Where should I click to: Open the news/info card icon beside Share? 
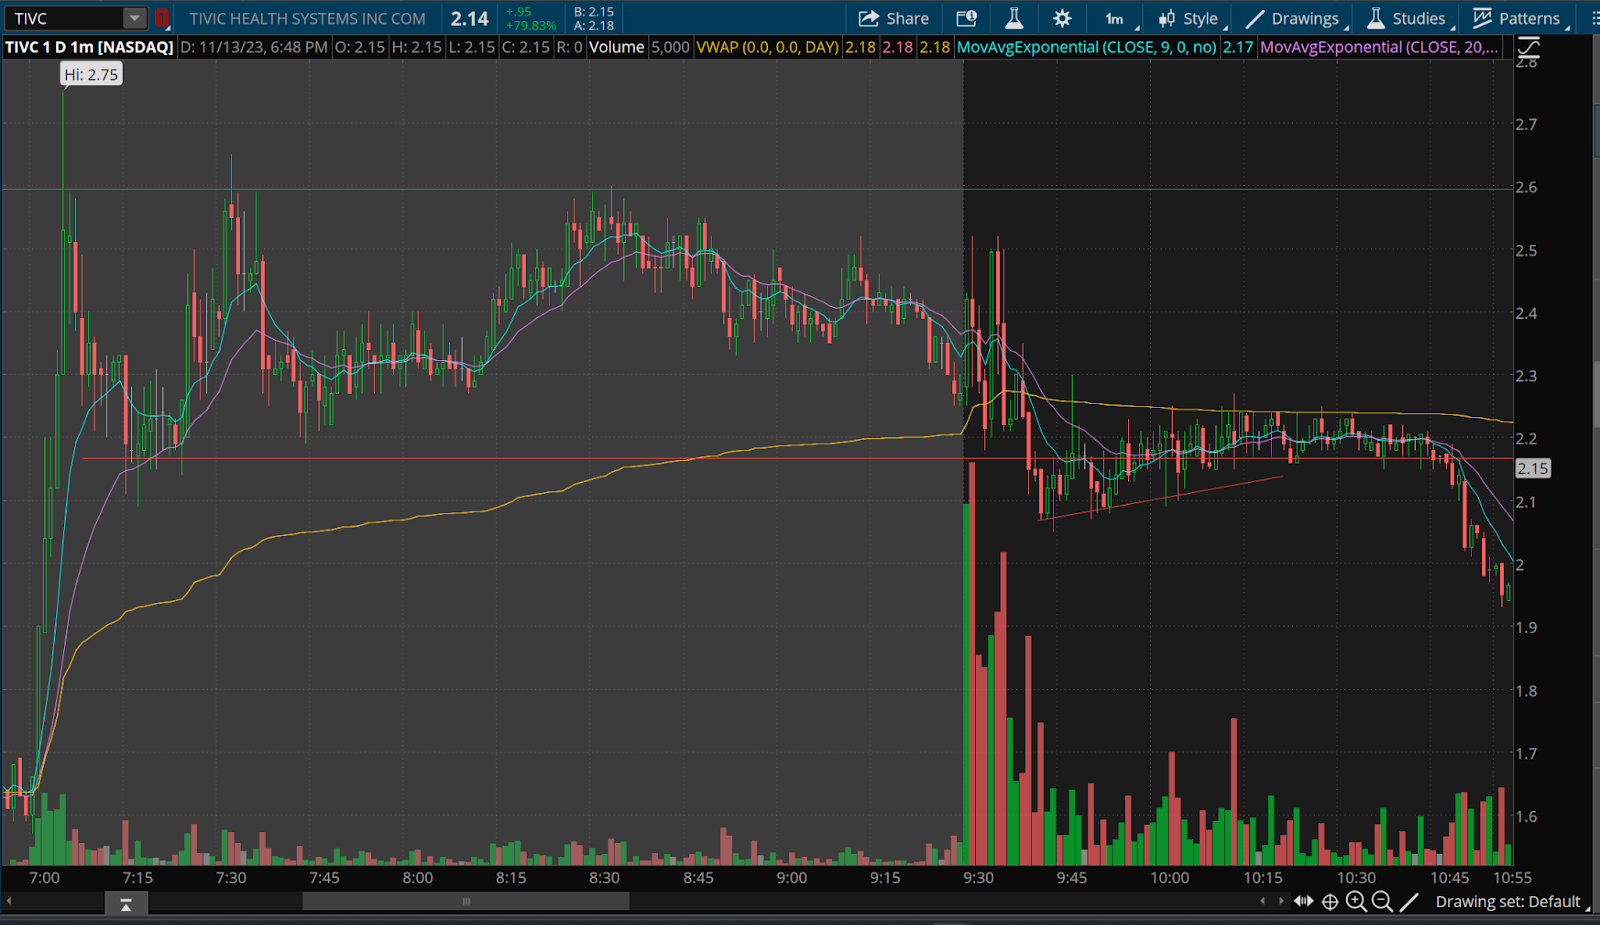[x=966, y=18]
